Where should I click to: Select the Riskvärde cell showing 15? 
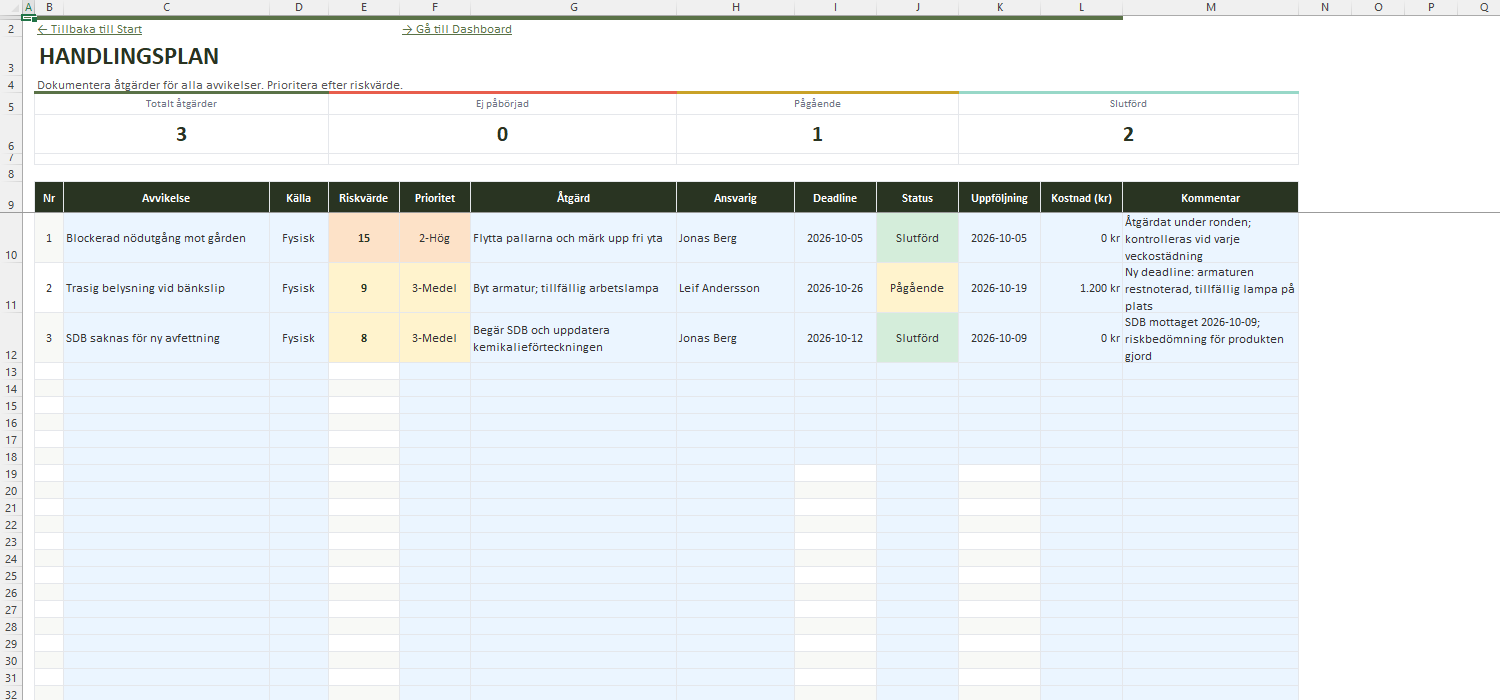point(364,238)
